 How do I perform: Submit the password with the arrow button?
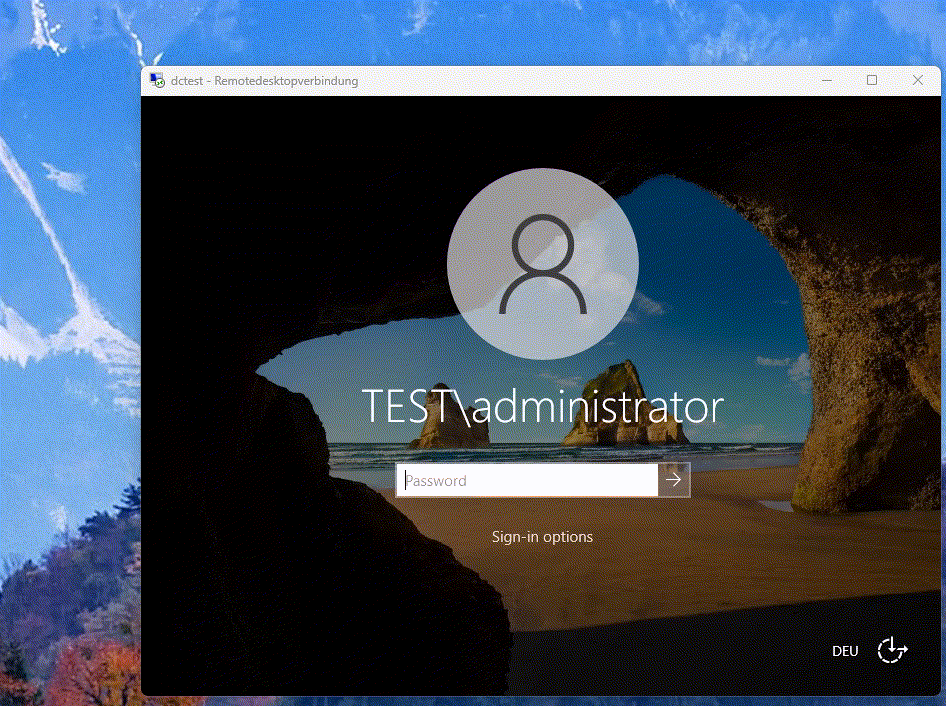click(674, 481)
